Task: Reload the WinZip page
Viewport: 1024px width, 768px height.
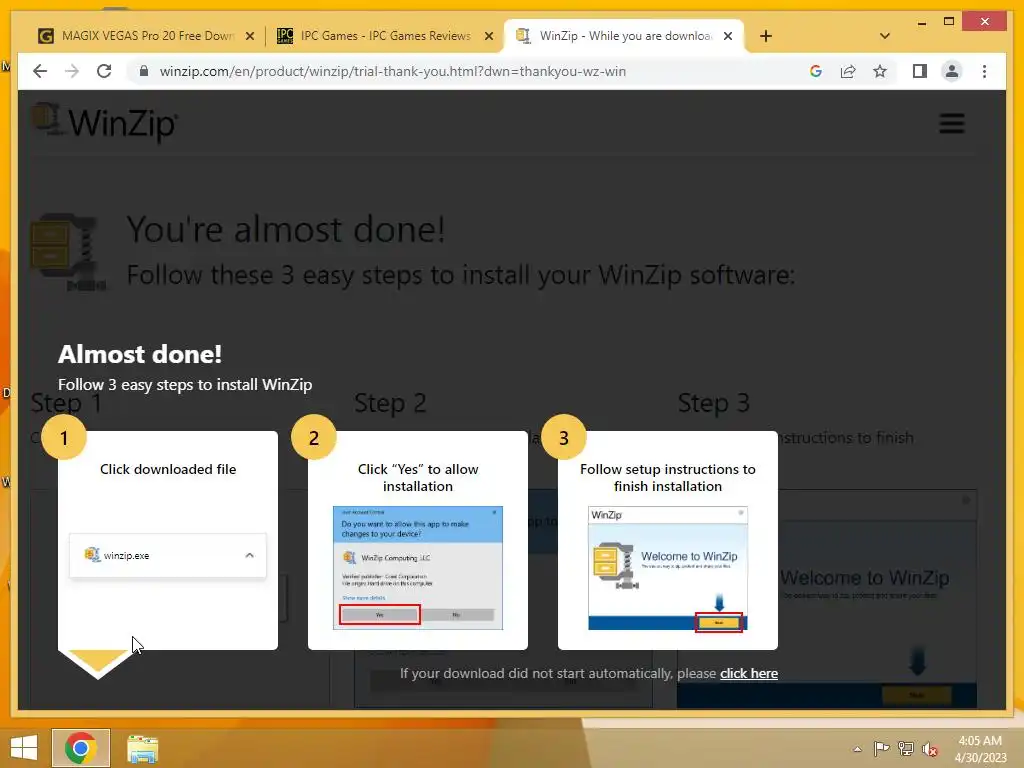Action: tap(104, 71)
